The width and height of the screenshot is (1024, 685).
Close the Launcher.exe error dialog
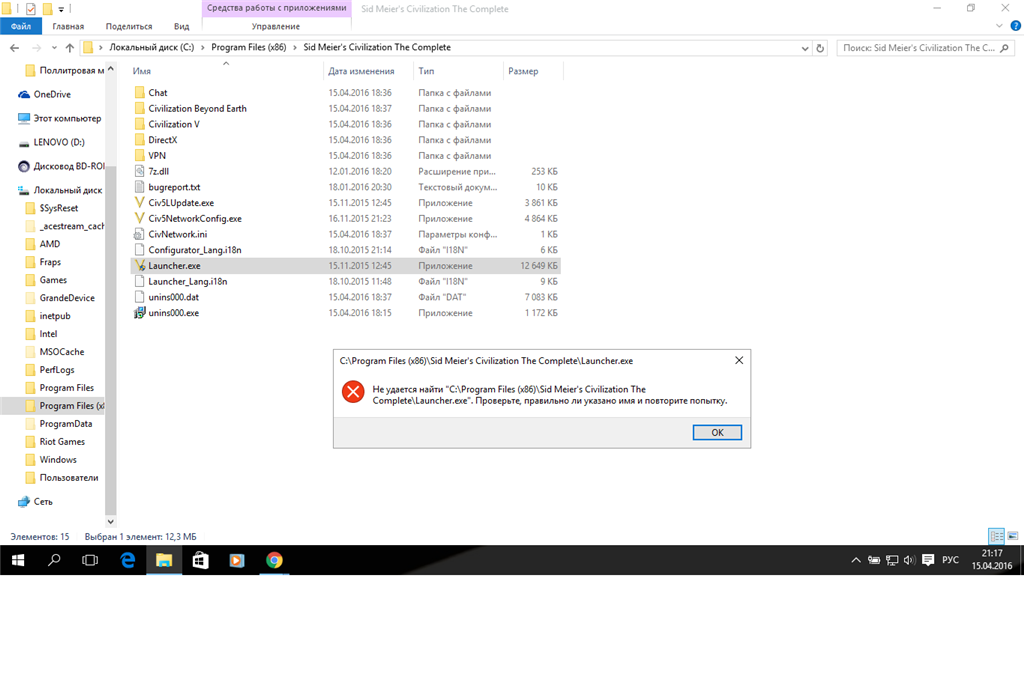coord(739,360)
